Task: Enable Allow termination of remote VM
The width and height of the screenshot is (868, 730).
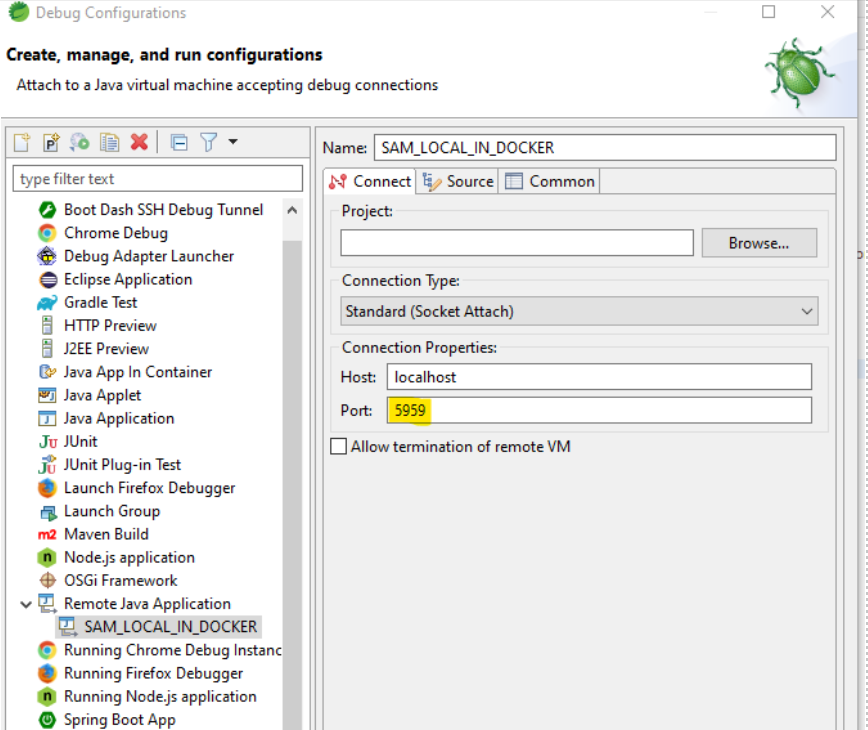Action: [338, 446]
